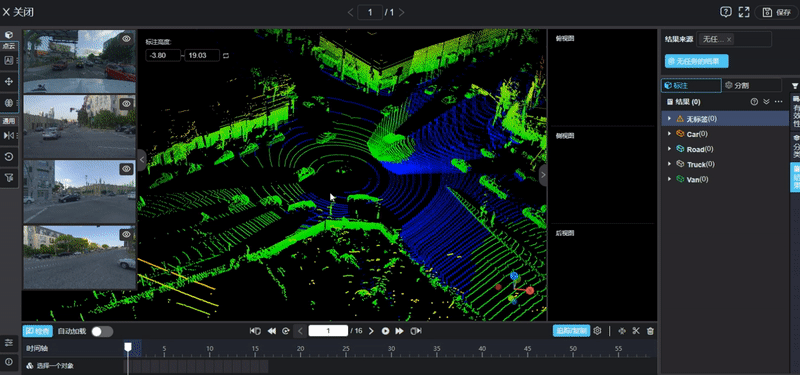Expand the Car results category
Screen dimensions: 800x375
pyautogui.click(x=669, y=134)
